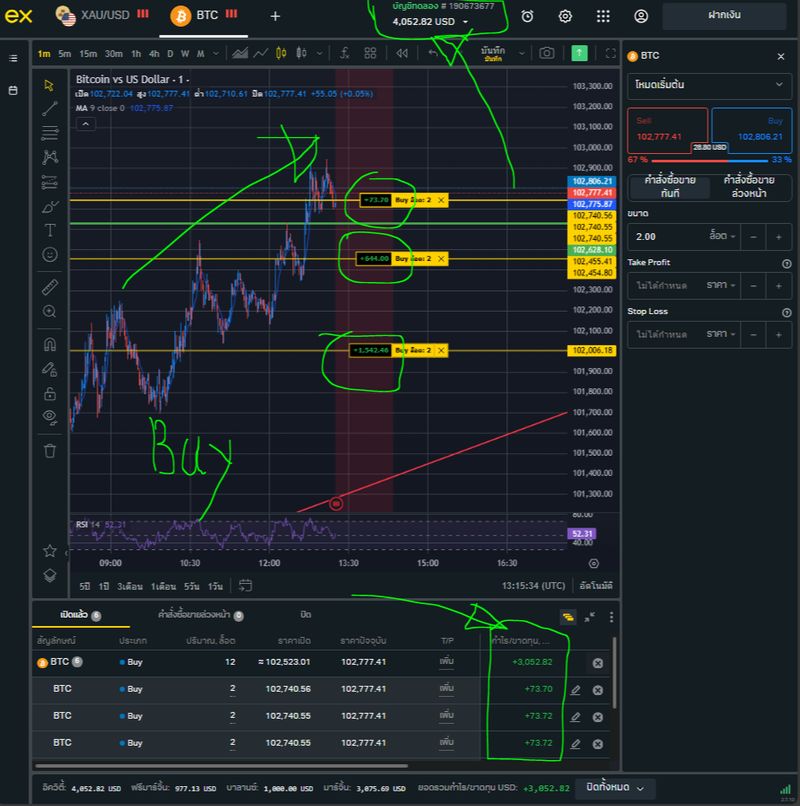
Task: Toggle the lock-all-drawings icon
Action: click(48, 394)
